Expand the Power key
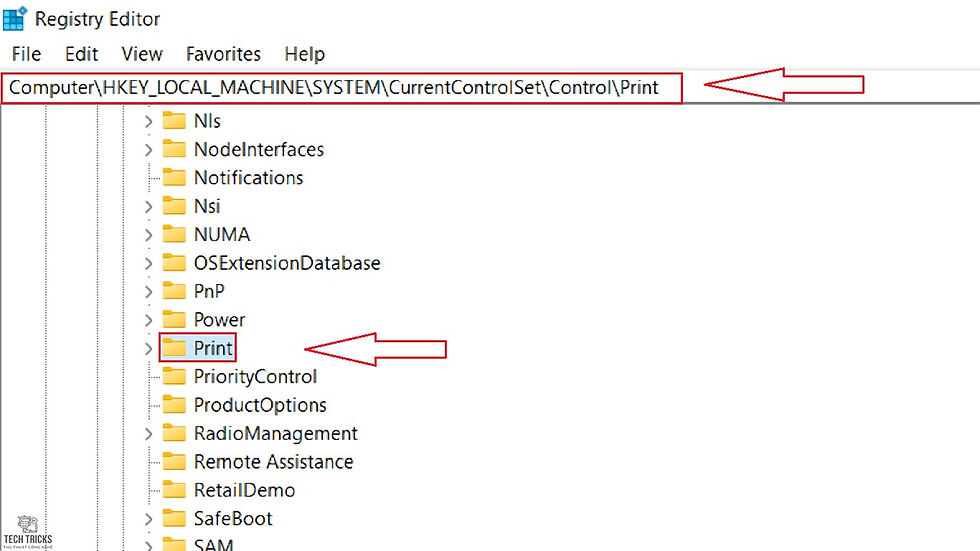 pos(148,320)
